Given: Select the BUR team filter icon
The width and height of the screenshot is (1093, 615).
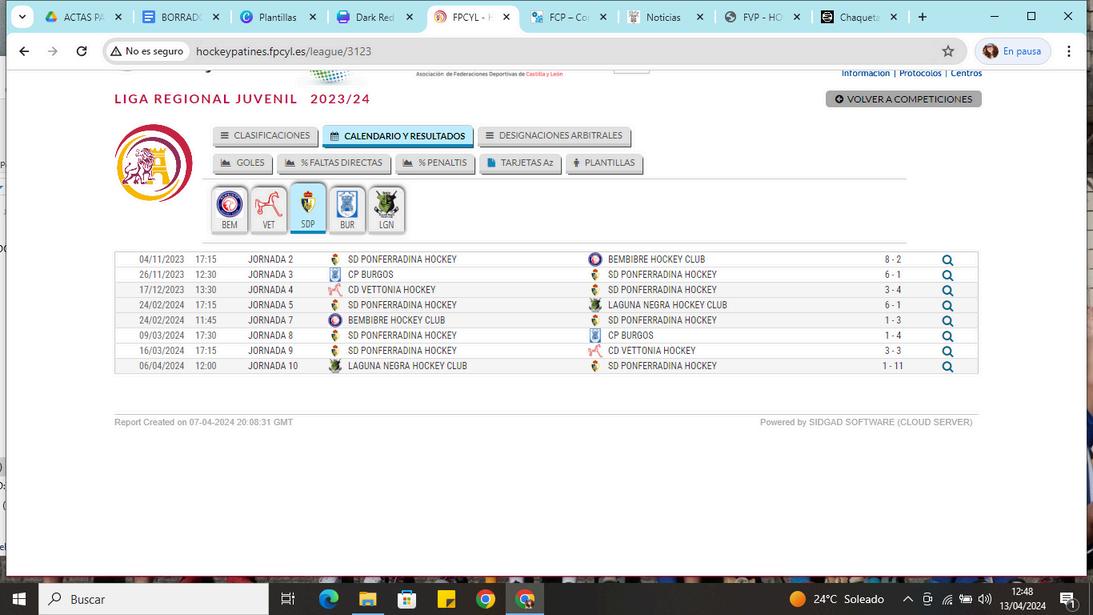Looking at the screenshot, I should point(346,209).
